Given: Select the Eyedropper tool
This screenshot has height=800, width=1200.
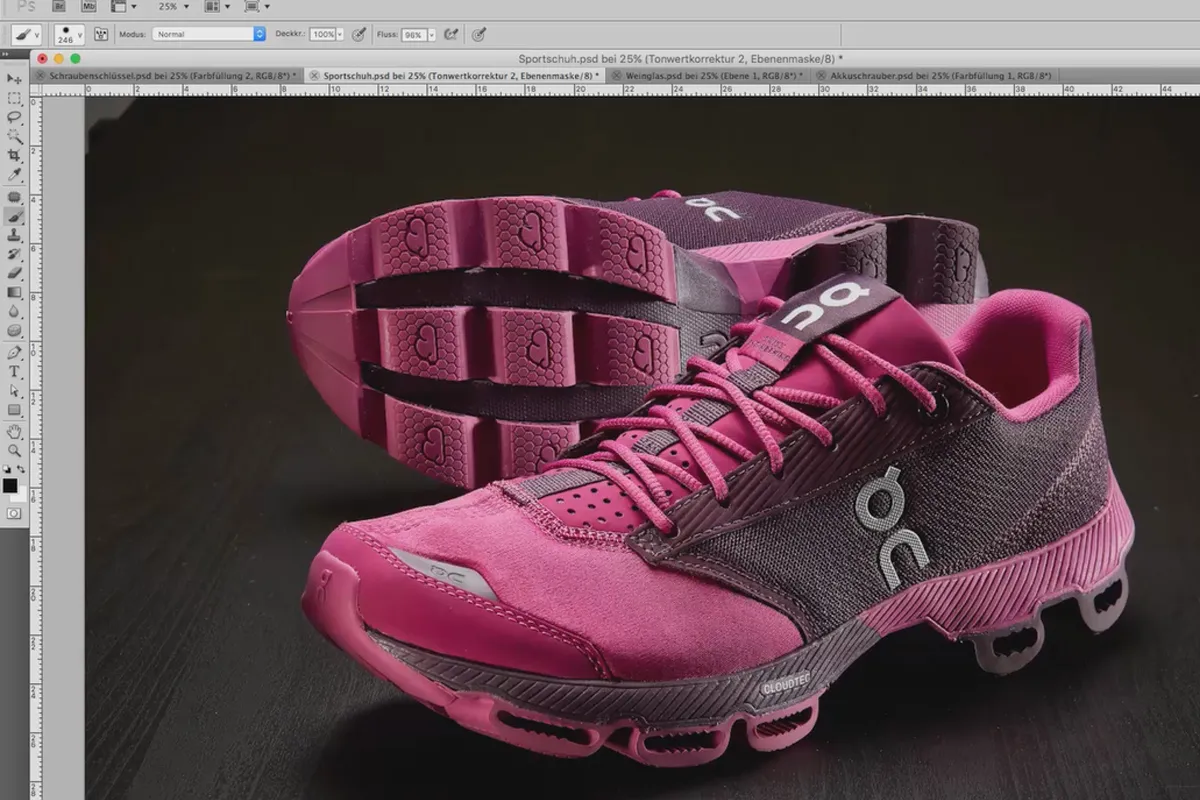Looking at the screenshot, I should pos(14,175).
